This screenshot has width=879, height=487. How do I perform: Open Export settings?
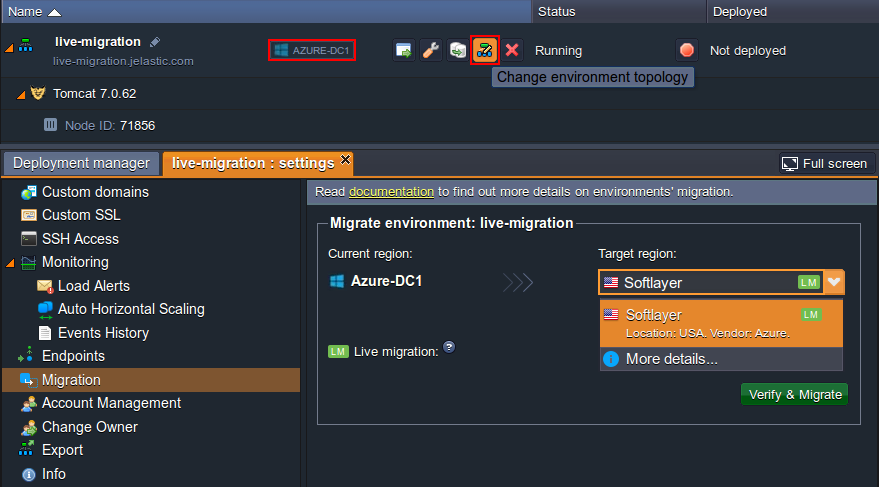(x=62, y=451)
